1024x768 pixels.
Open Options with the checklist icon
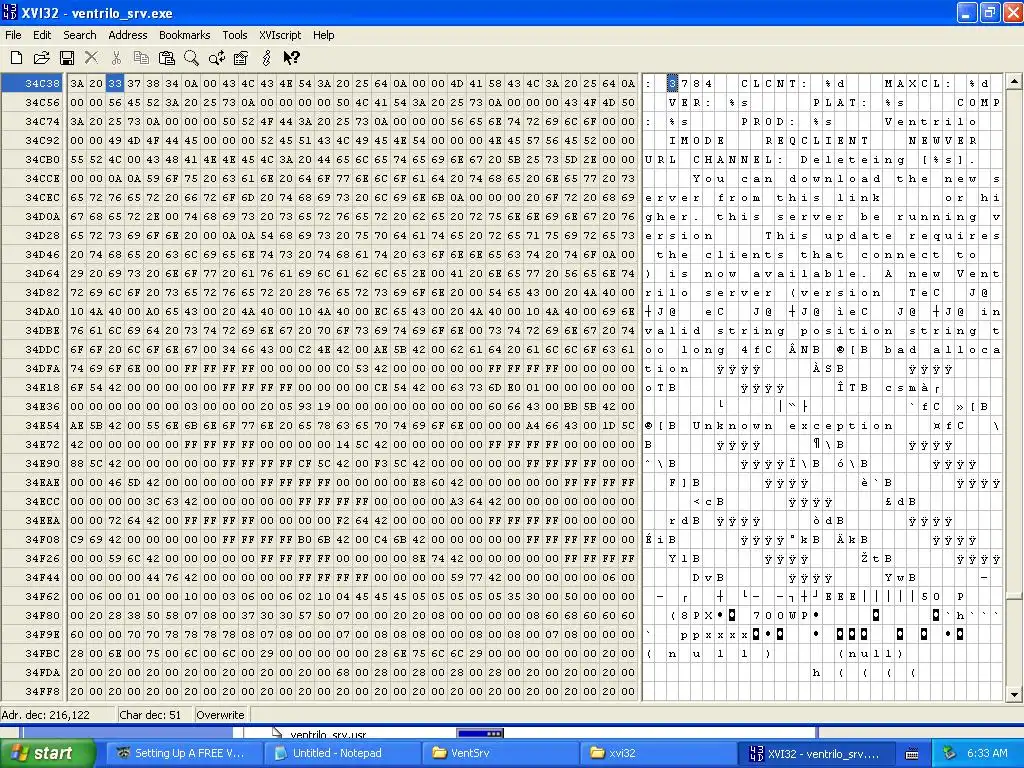point(241,58)
